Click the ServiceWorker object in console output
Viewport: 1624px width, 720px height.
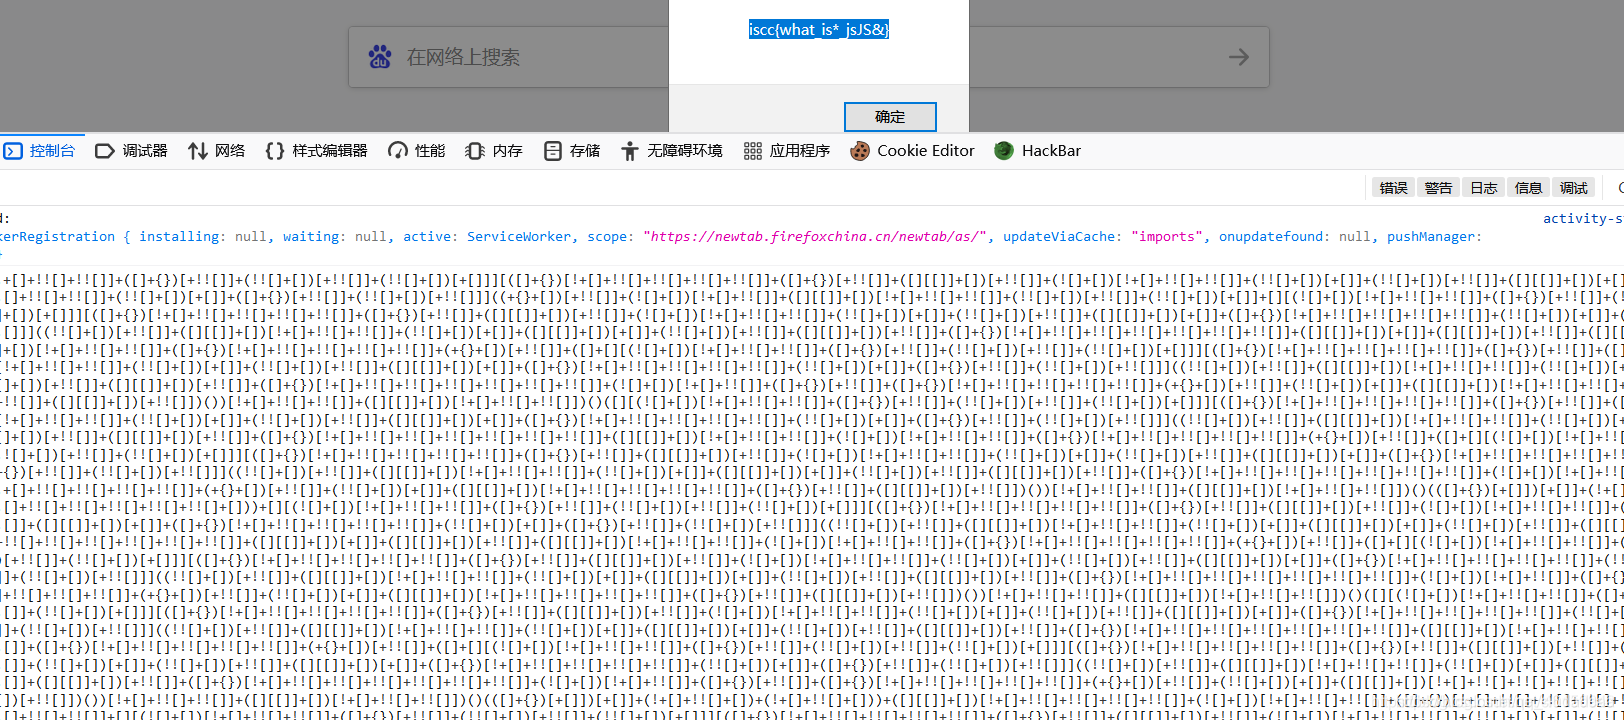point(519,237)
